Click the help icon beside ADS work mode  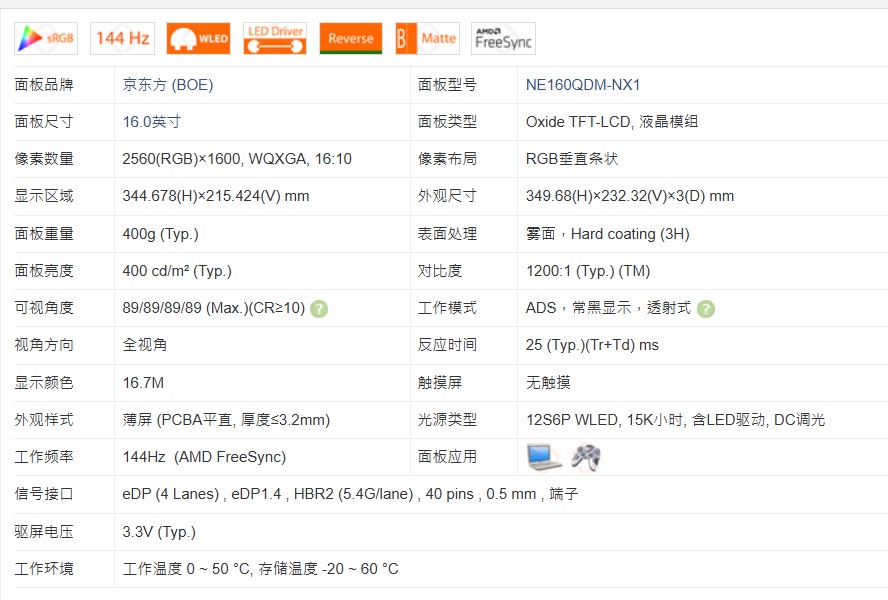706,309
